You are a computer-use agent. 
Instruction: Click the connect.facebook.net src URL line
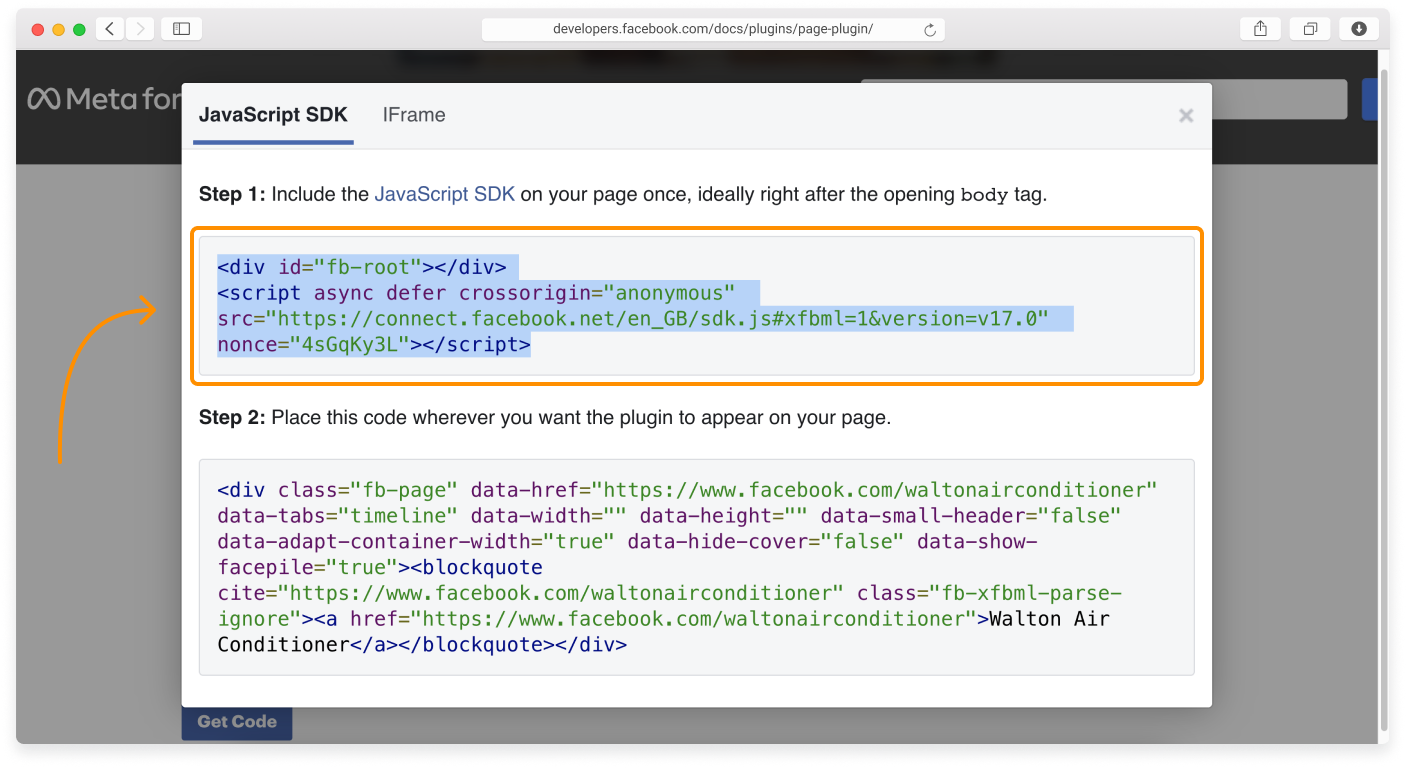[633, 319]
